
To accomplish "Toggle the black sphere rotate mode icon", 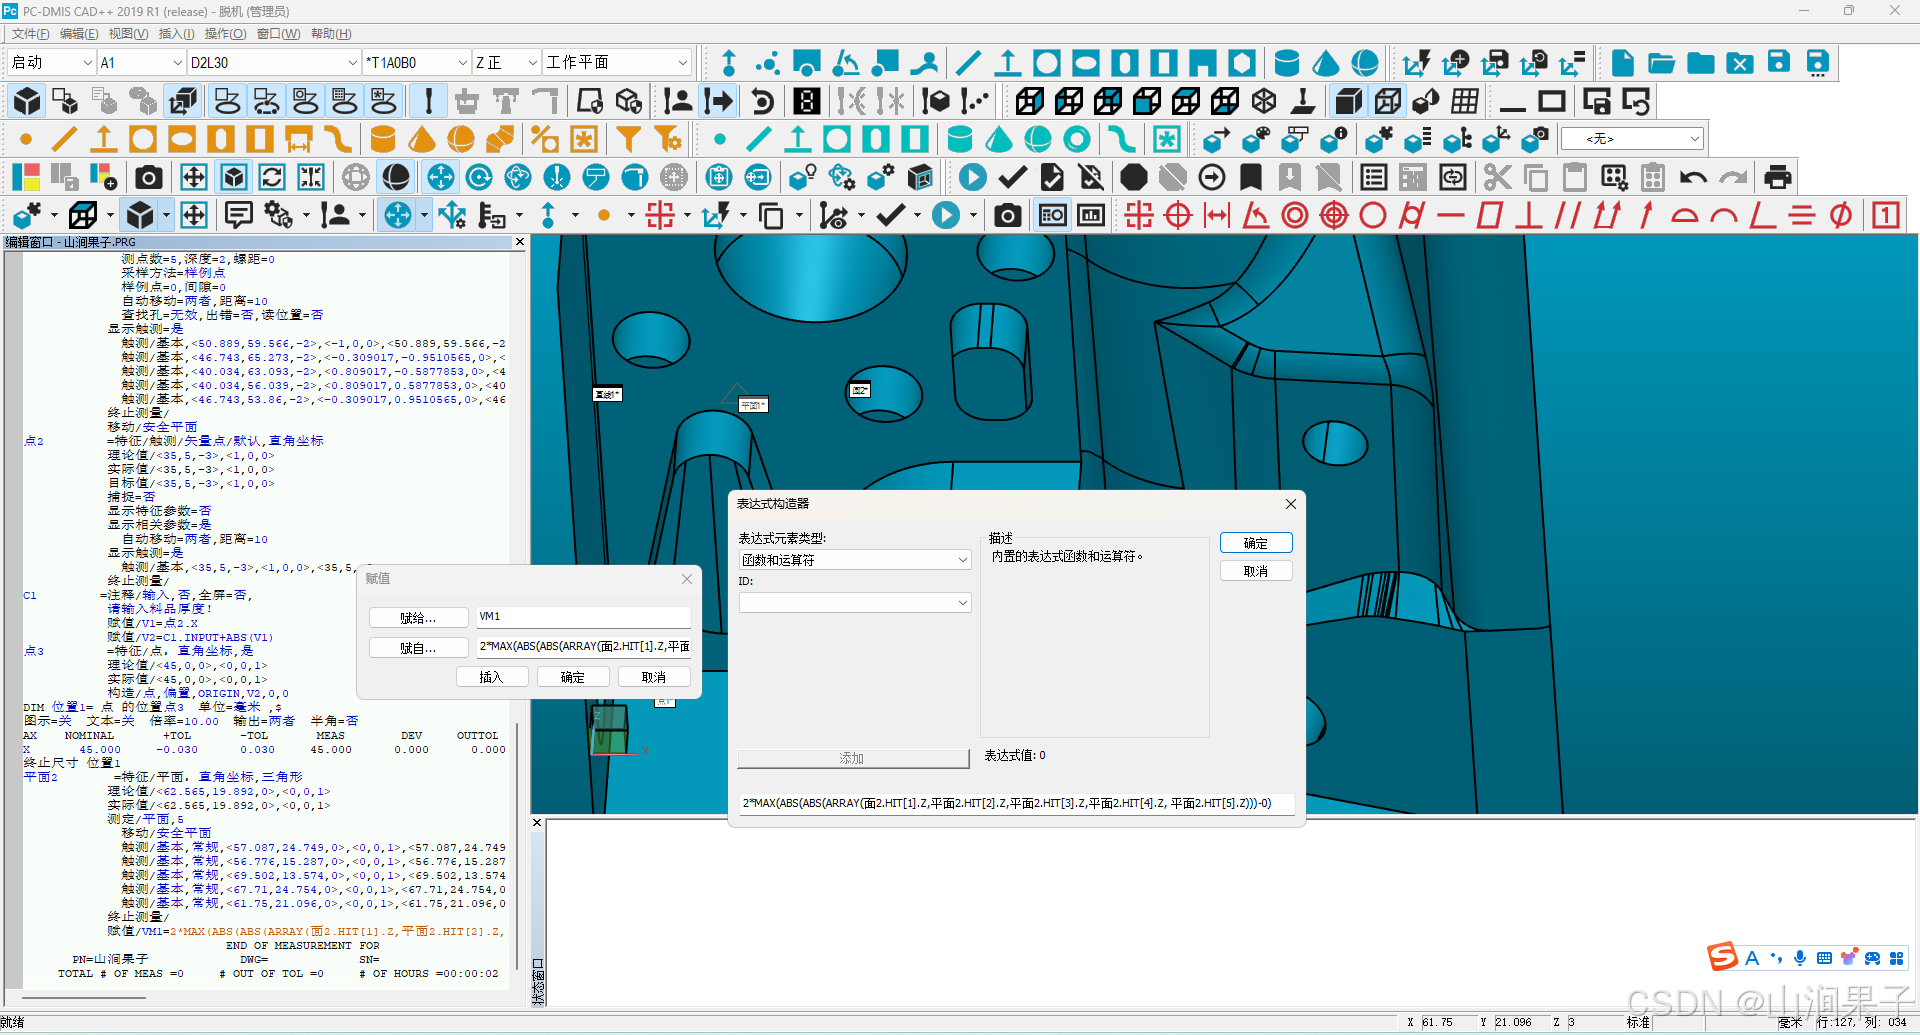I will 396,178.
